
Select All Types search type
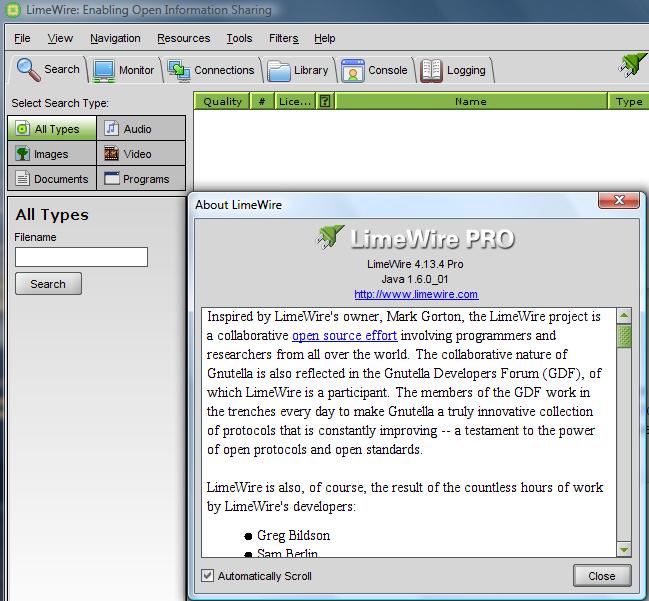tap(52, 128)
